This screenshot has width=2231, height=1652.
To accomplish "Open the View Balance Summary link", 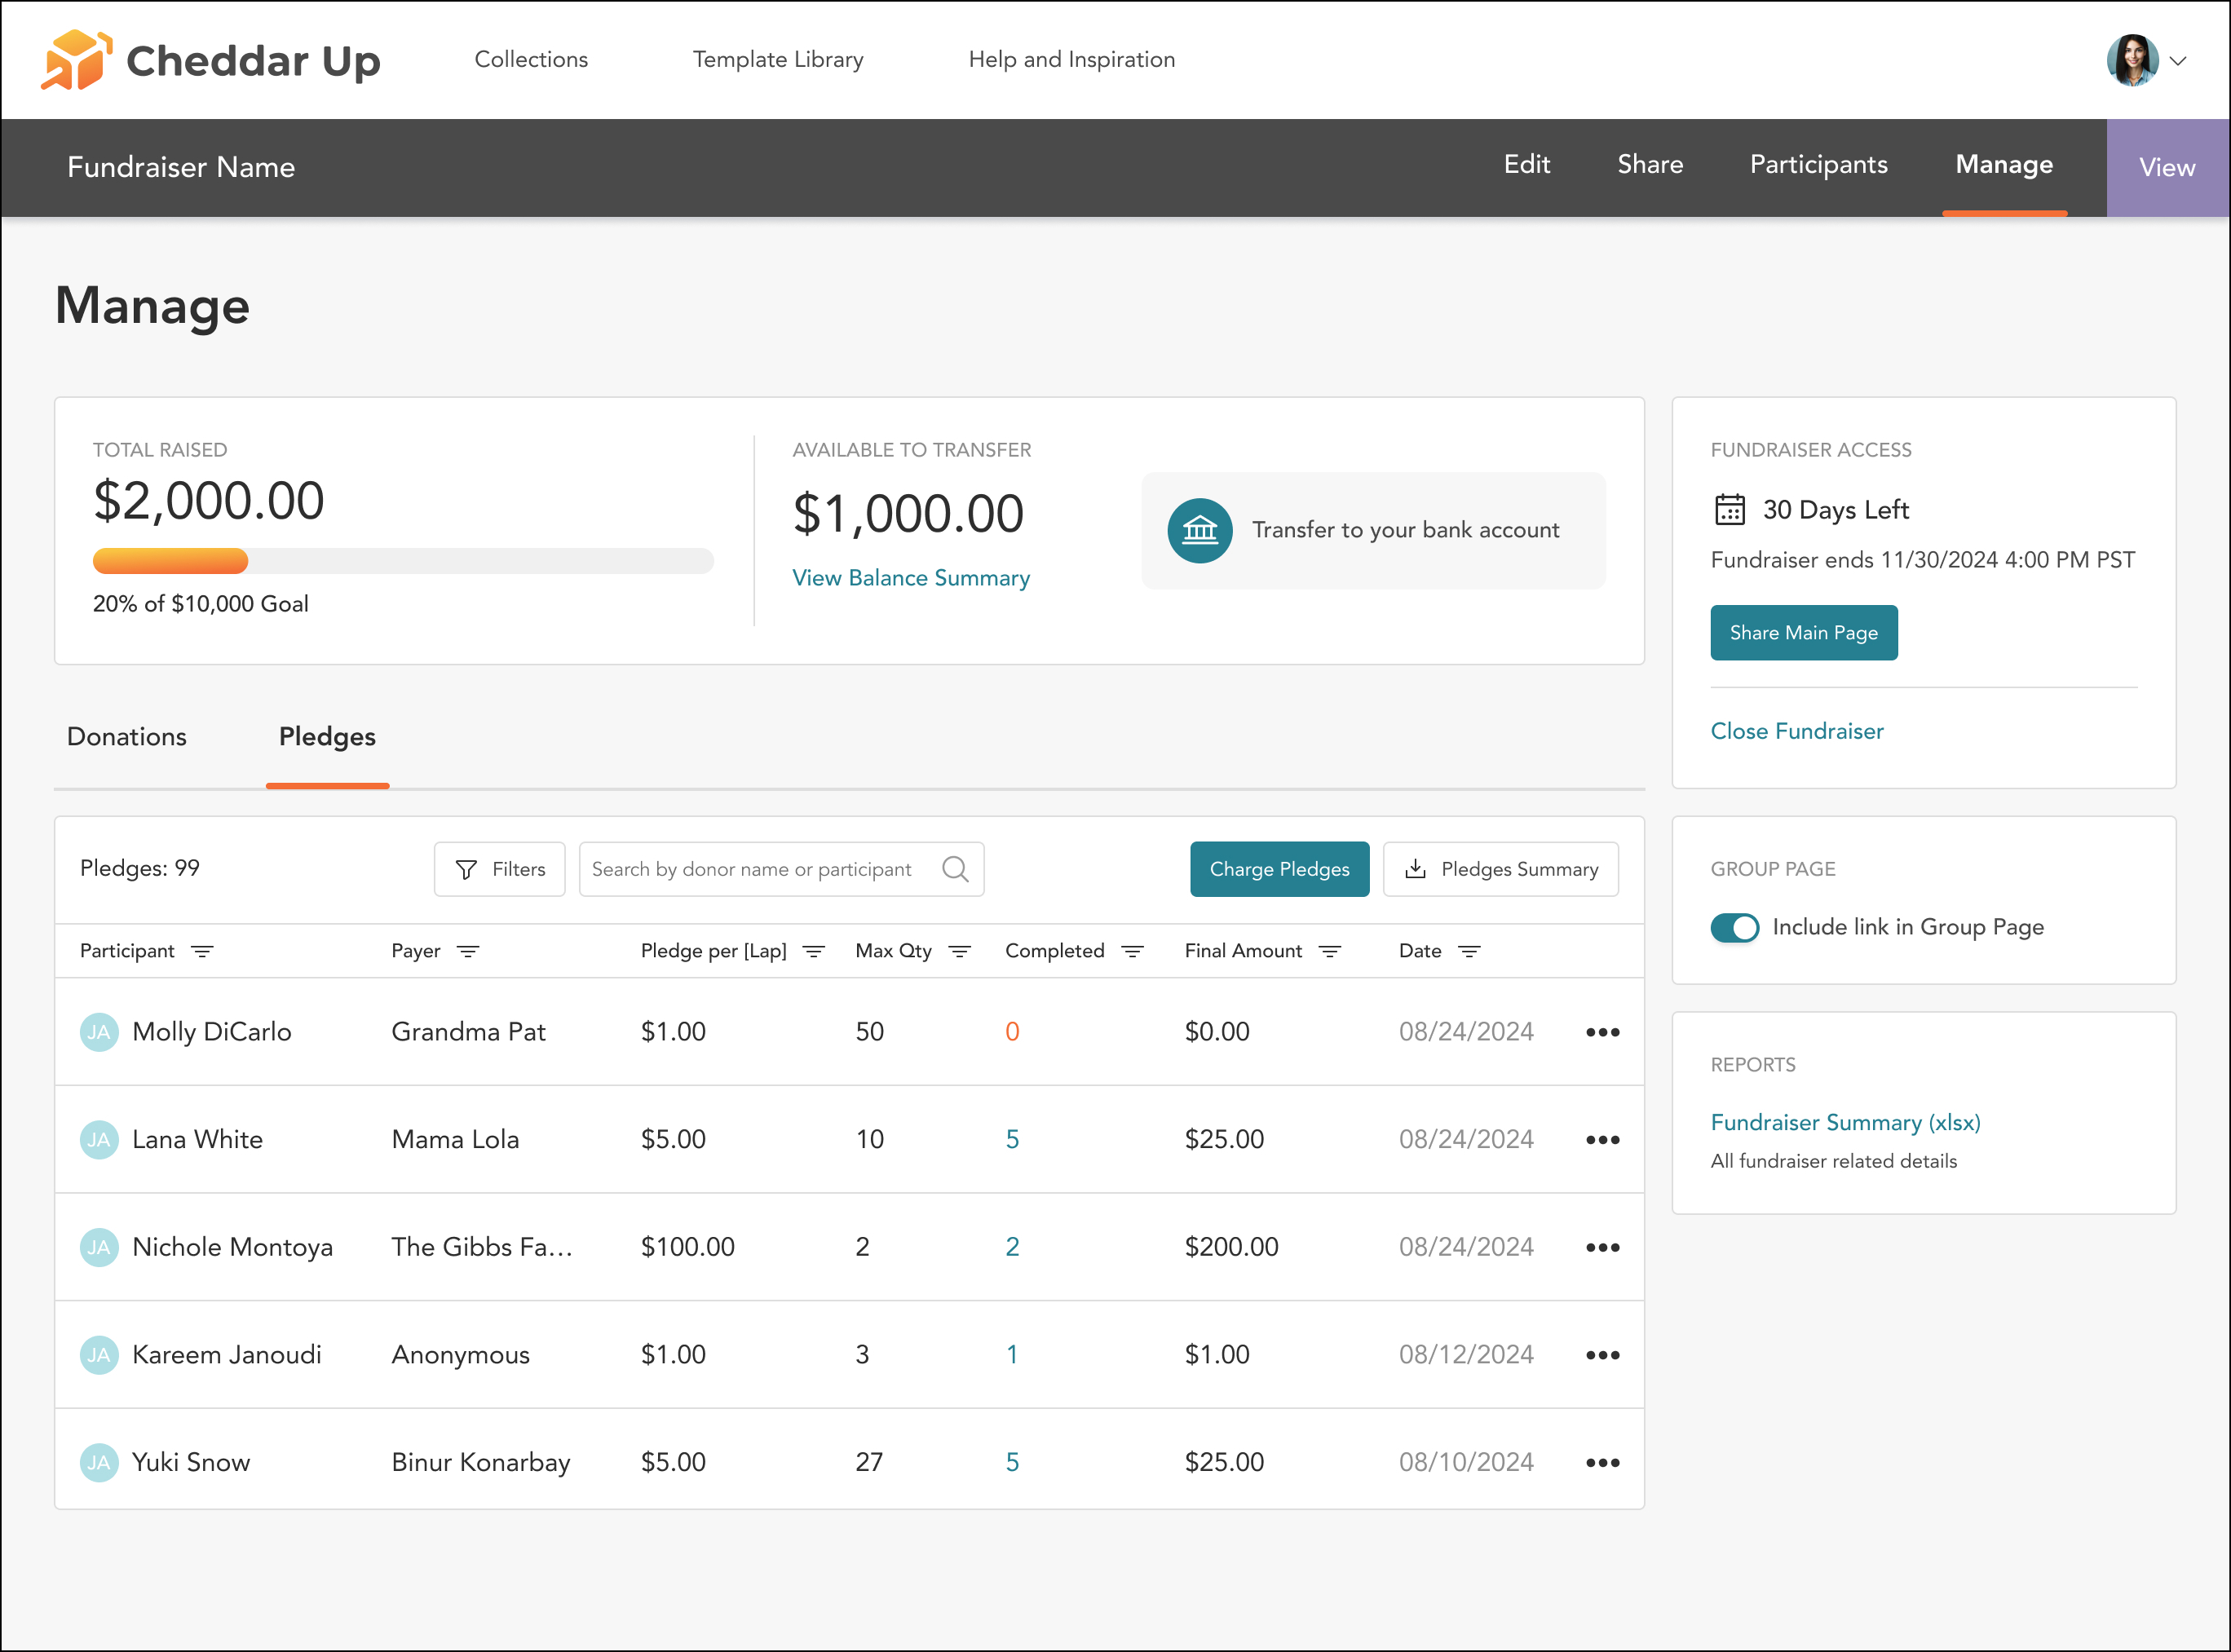I will (910, 578).
